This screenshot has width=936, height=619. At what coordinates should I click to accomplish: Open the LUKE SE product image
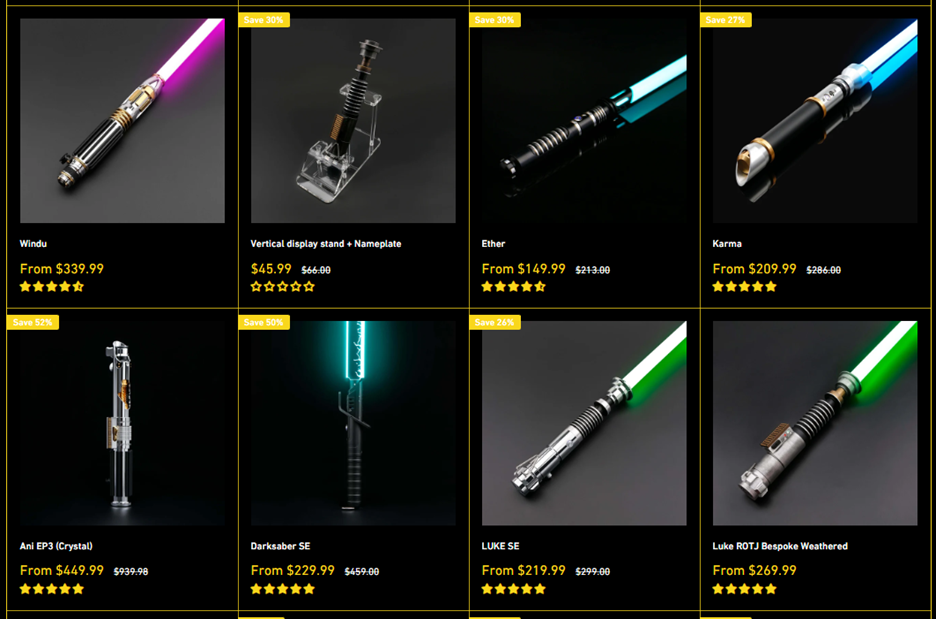pos(584,423)
